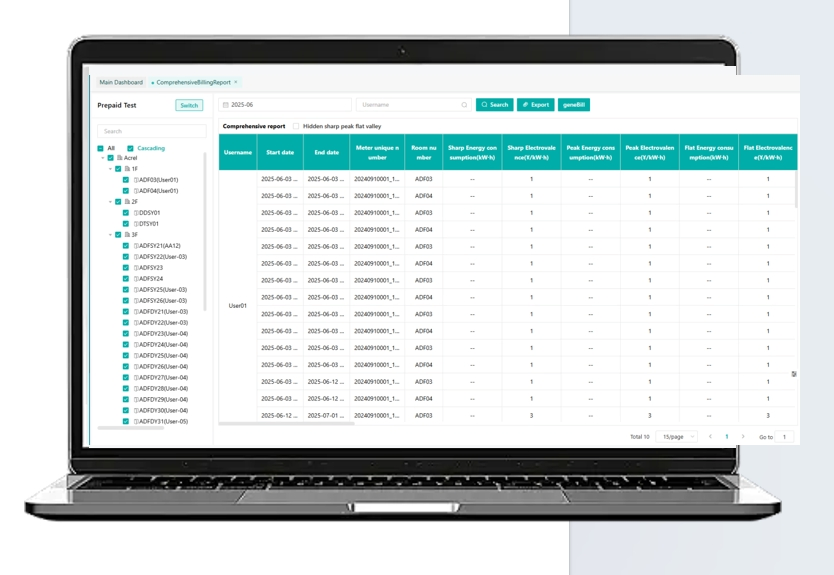Click the ADFSY21(AA12) meter icon
The width and height of the screenshot is (834, 575).
pyautogui.click(x=136, y=246)
